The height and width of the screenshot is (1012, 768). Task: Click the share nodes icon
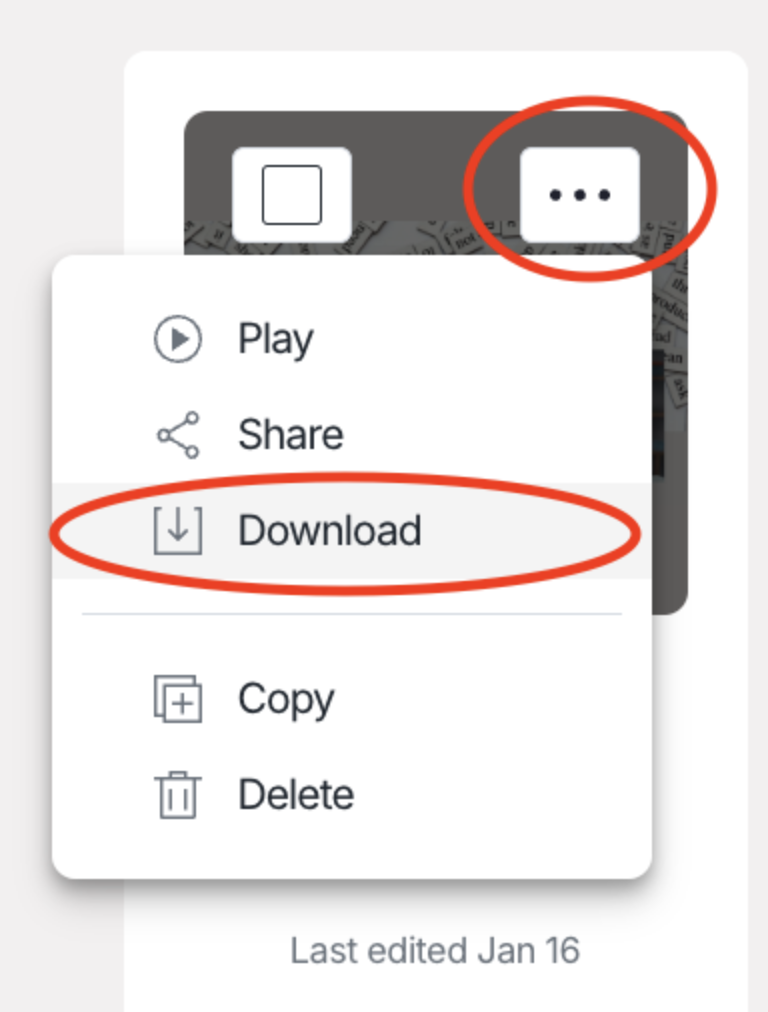[x=178, y=435]
